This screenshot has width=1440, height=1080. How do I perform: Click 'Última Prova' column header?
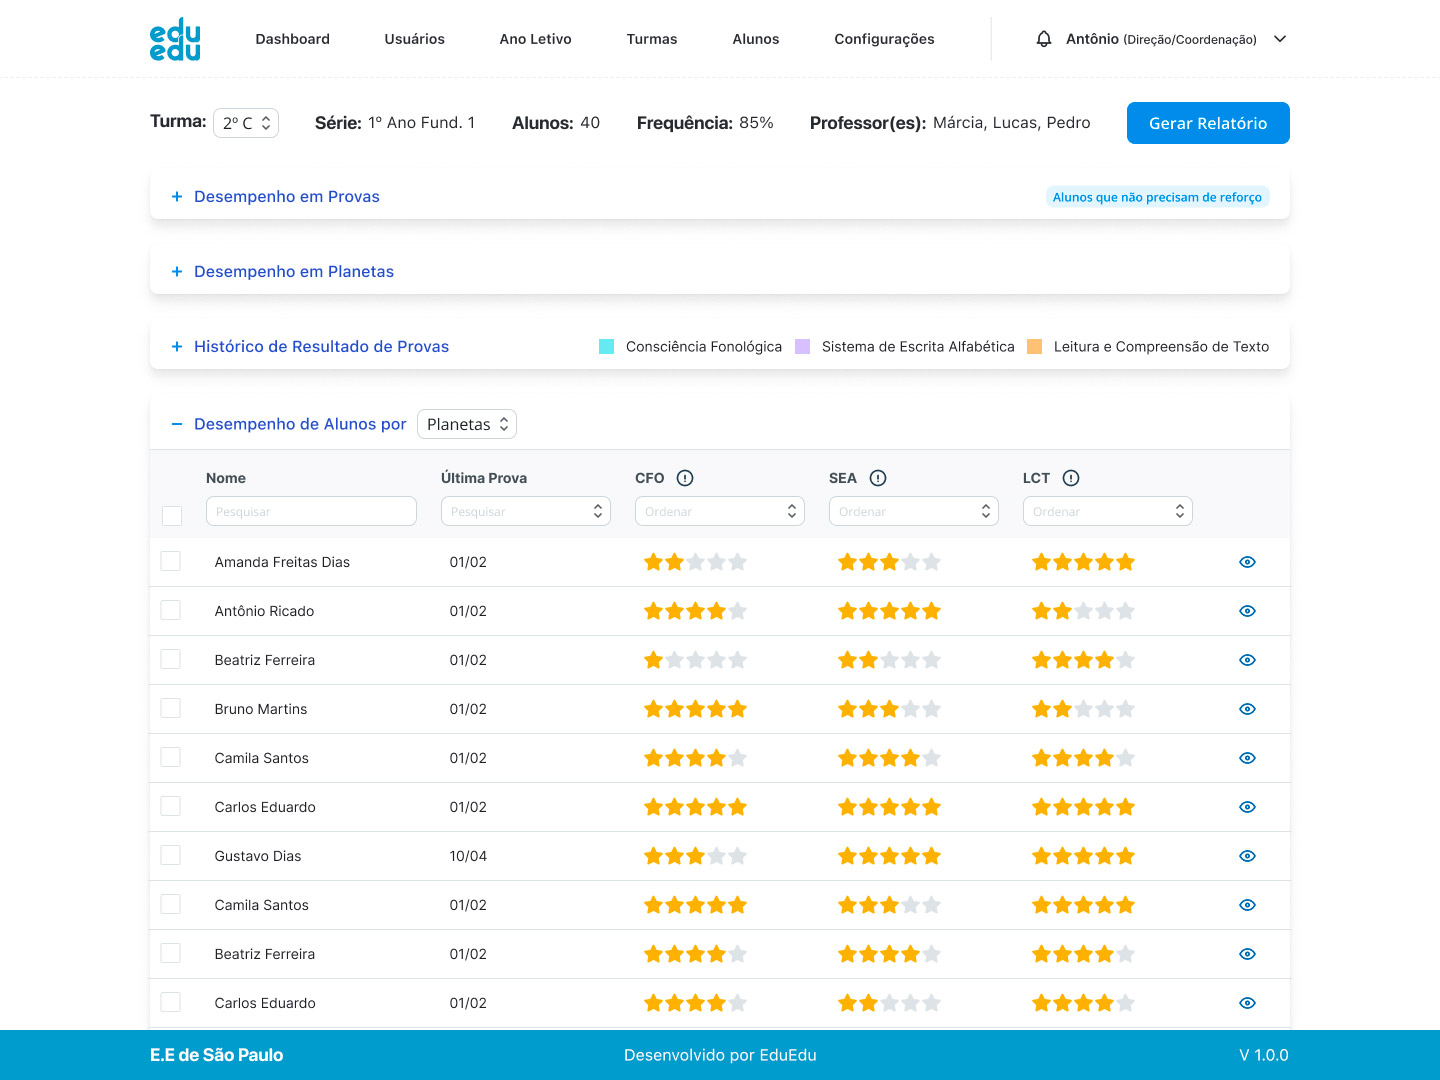tap(484, 478)
